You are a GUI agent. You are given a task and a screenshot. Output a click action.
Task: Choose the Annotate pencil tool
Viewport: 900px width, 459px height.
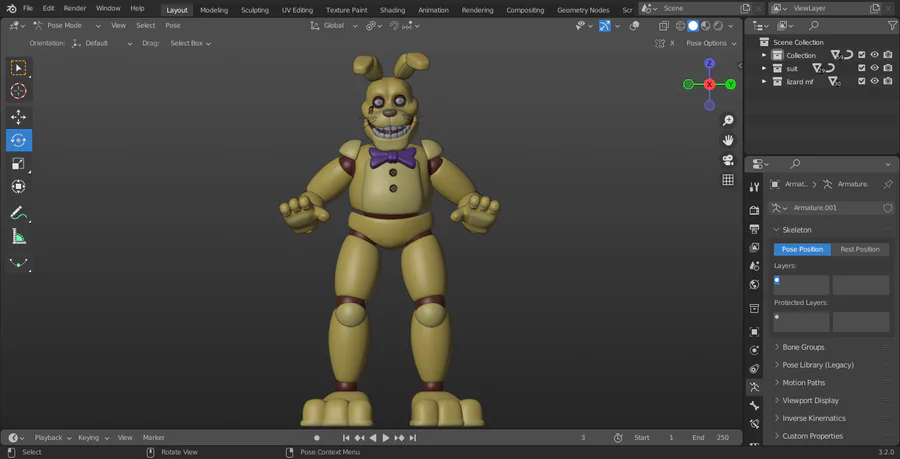pyautogui.click(x=19, y=213)
